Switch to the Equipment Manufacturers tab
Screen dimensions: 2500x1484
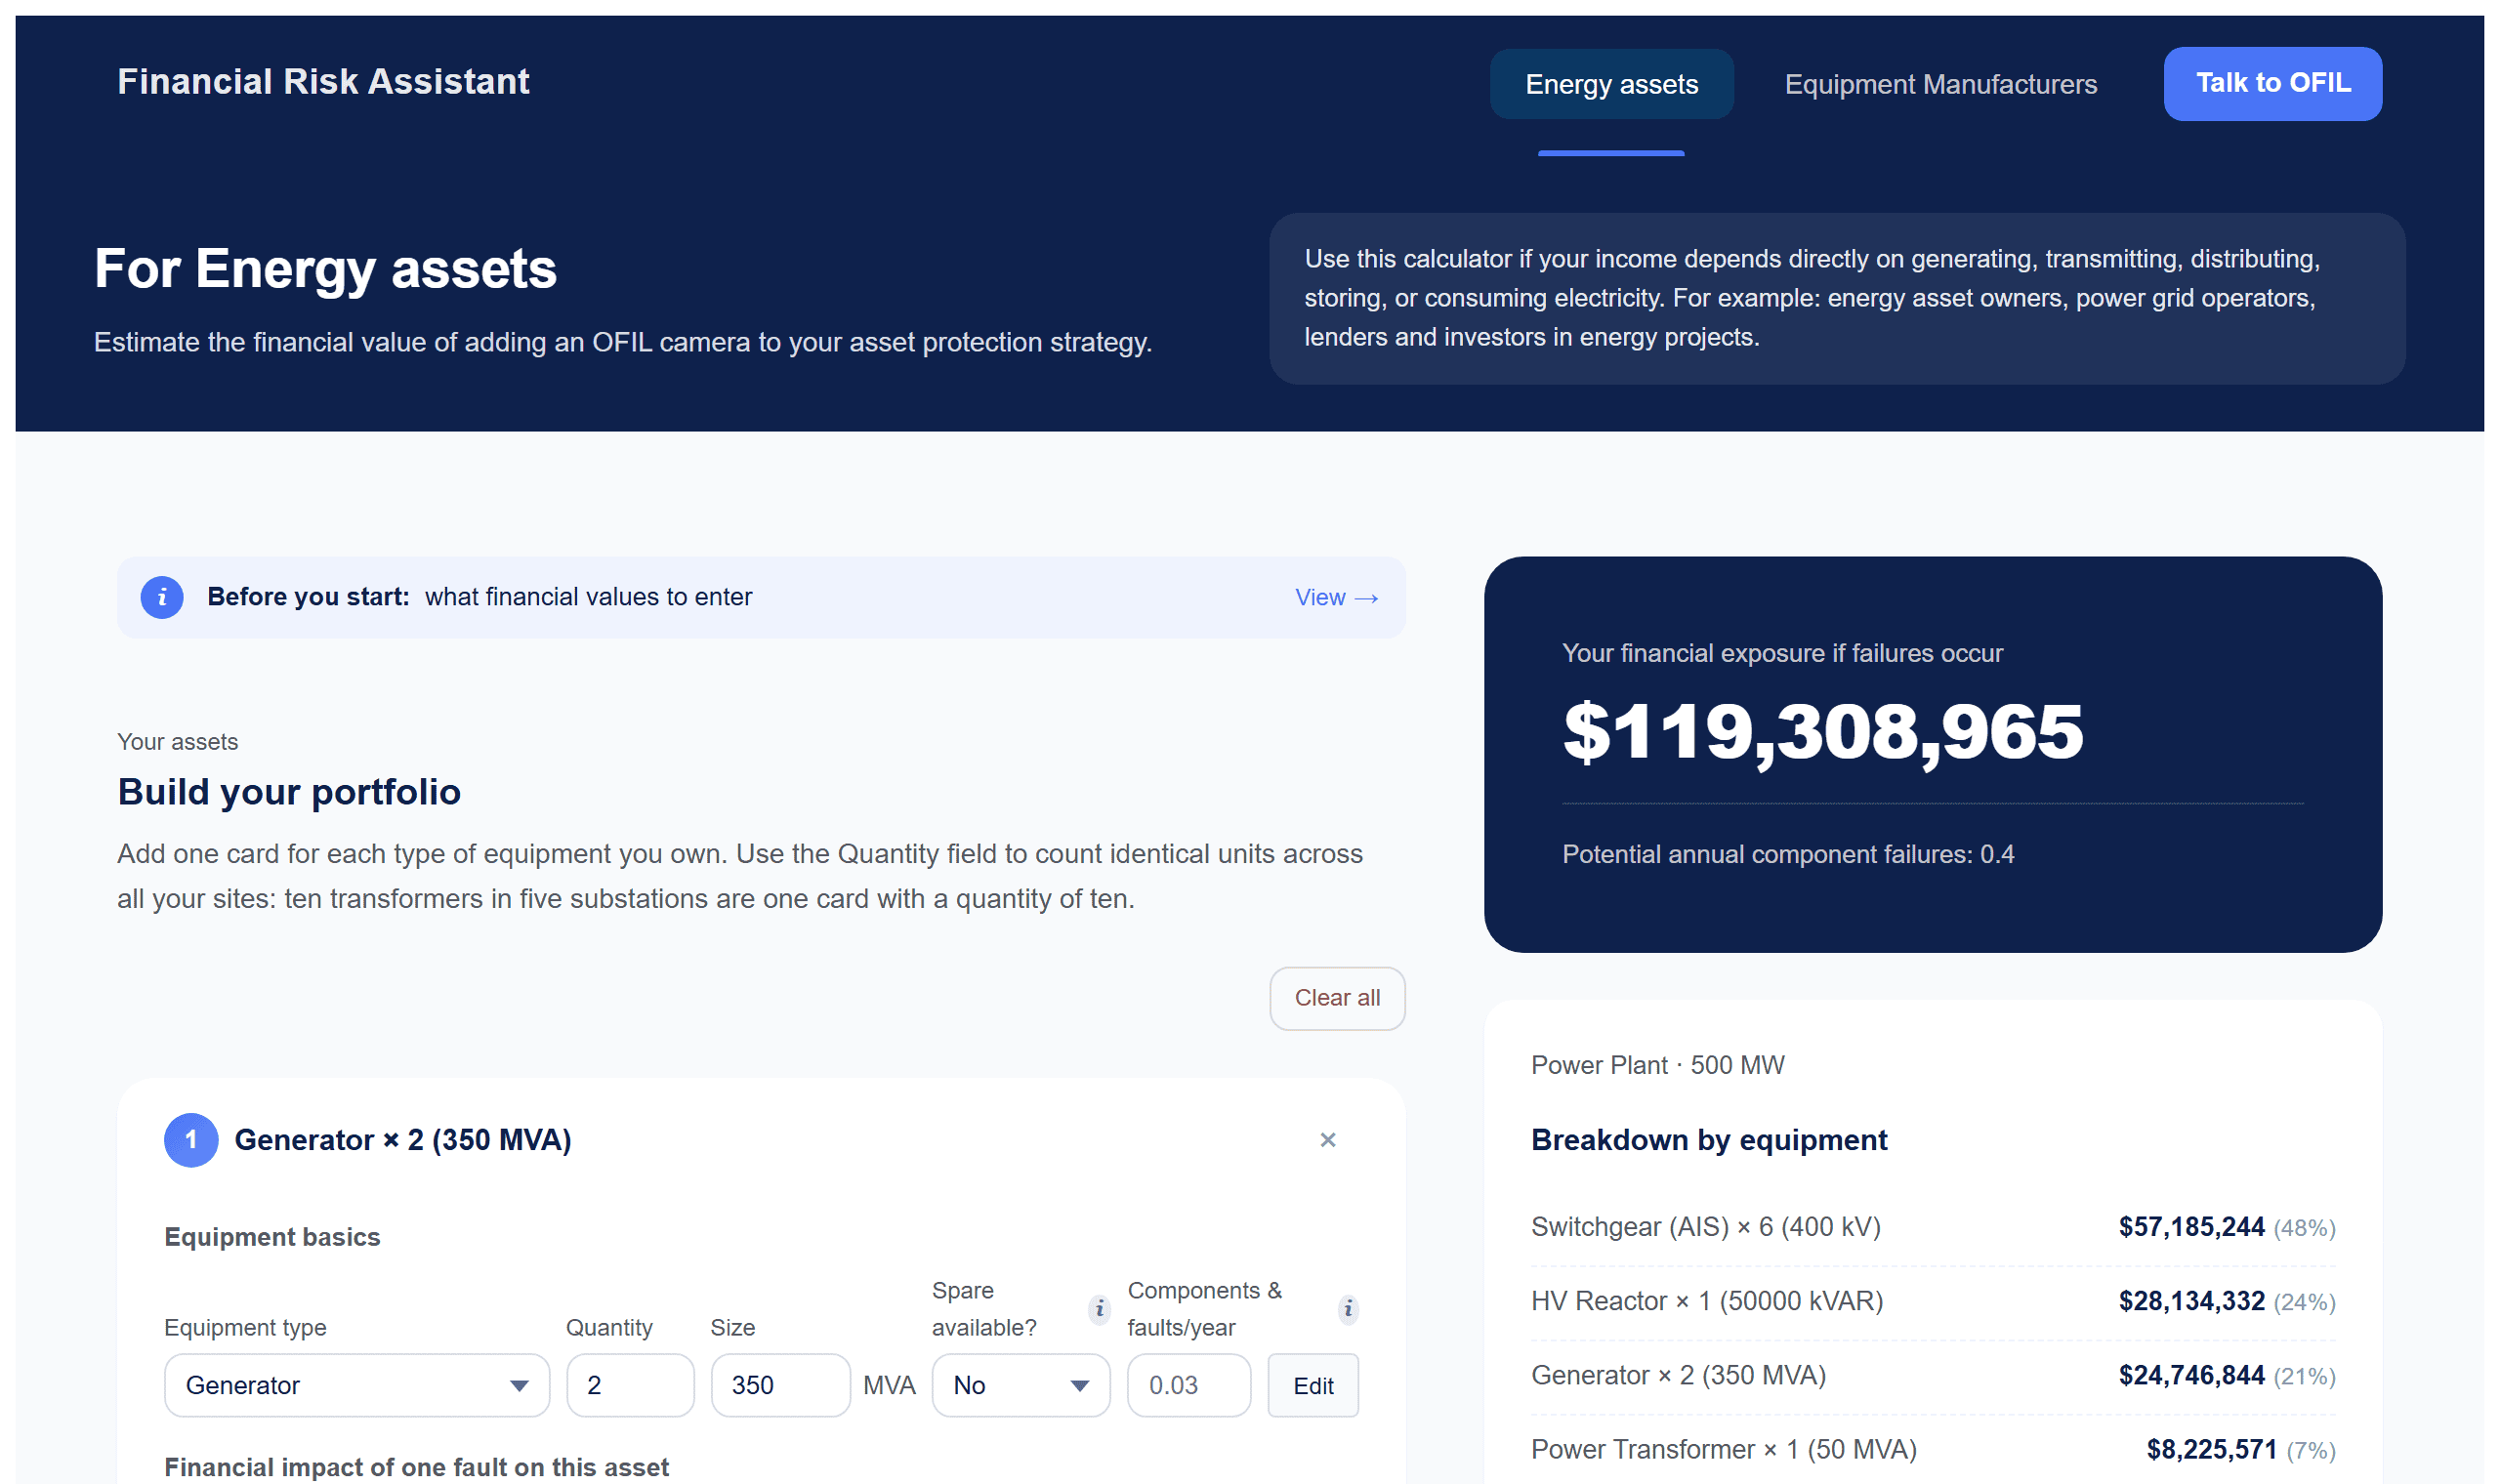[1941, 84]
